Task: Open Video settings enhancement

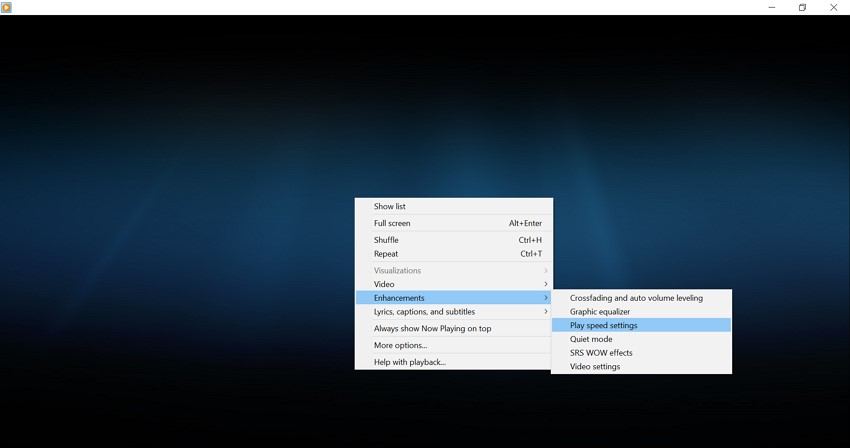Action: point(641,367)
